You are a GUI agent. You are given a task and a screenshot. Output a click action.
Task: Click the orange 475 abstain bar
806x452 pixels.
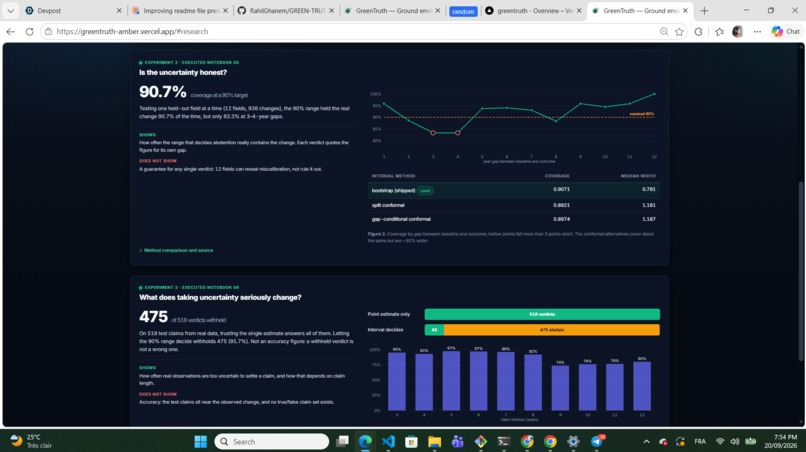(552, 330)
